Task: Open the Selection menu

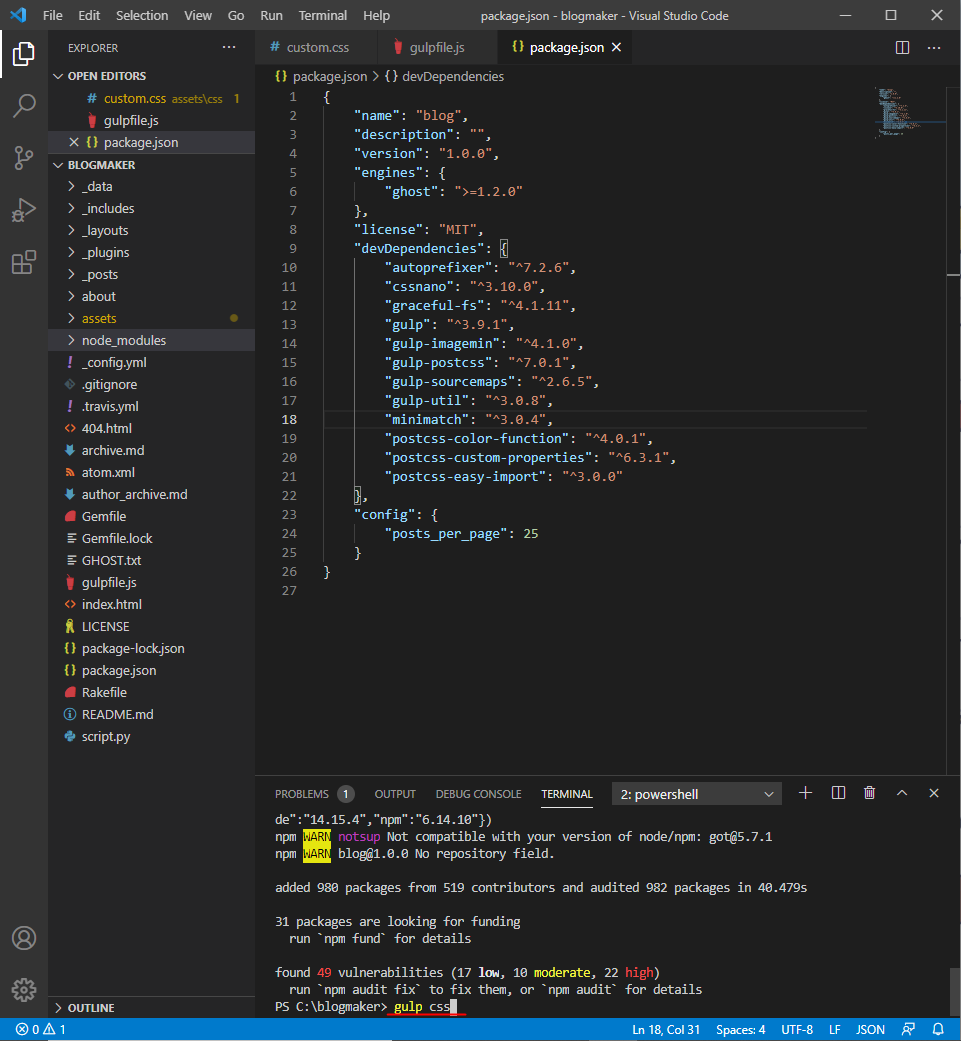Action: coord(142,15)
